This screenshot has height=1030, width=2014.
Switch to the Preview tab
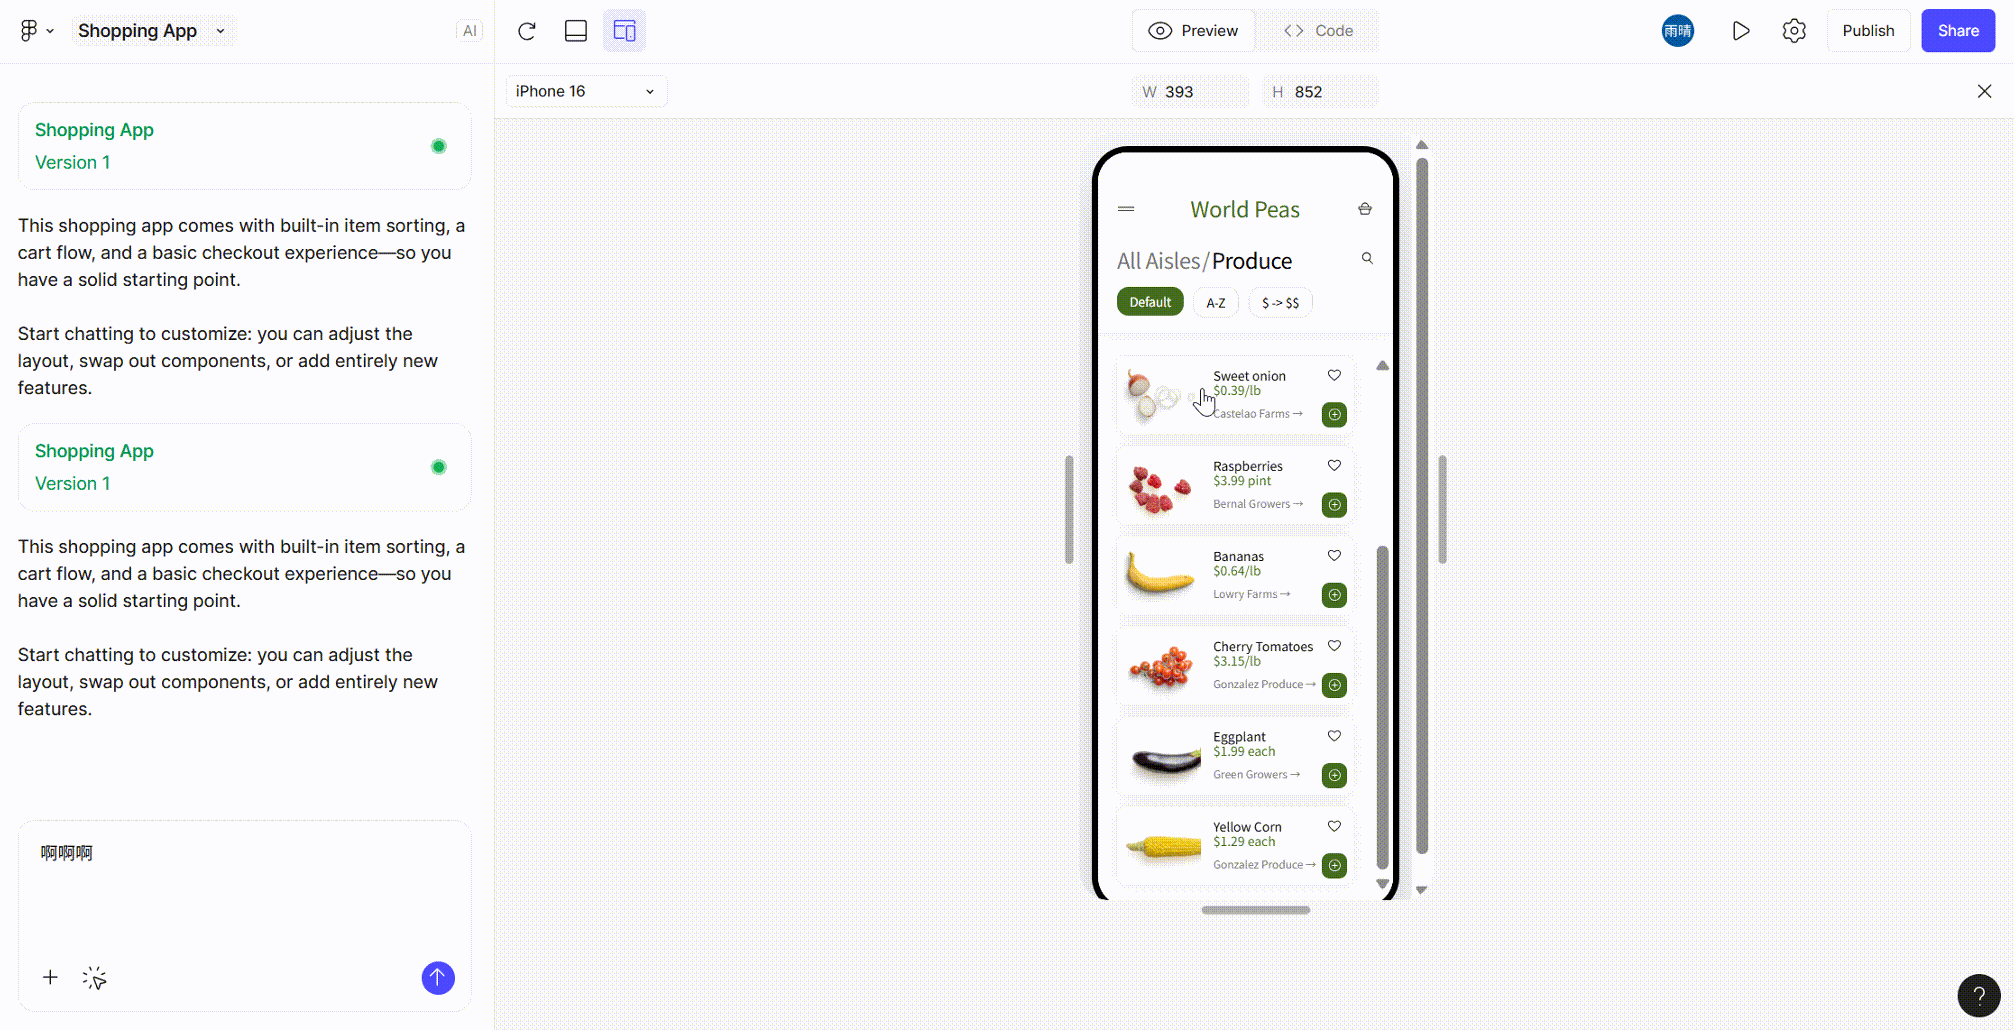tap(1193, 31)
